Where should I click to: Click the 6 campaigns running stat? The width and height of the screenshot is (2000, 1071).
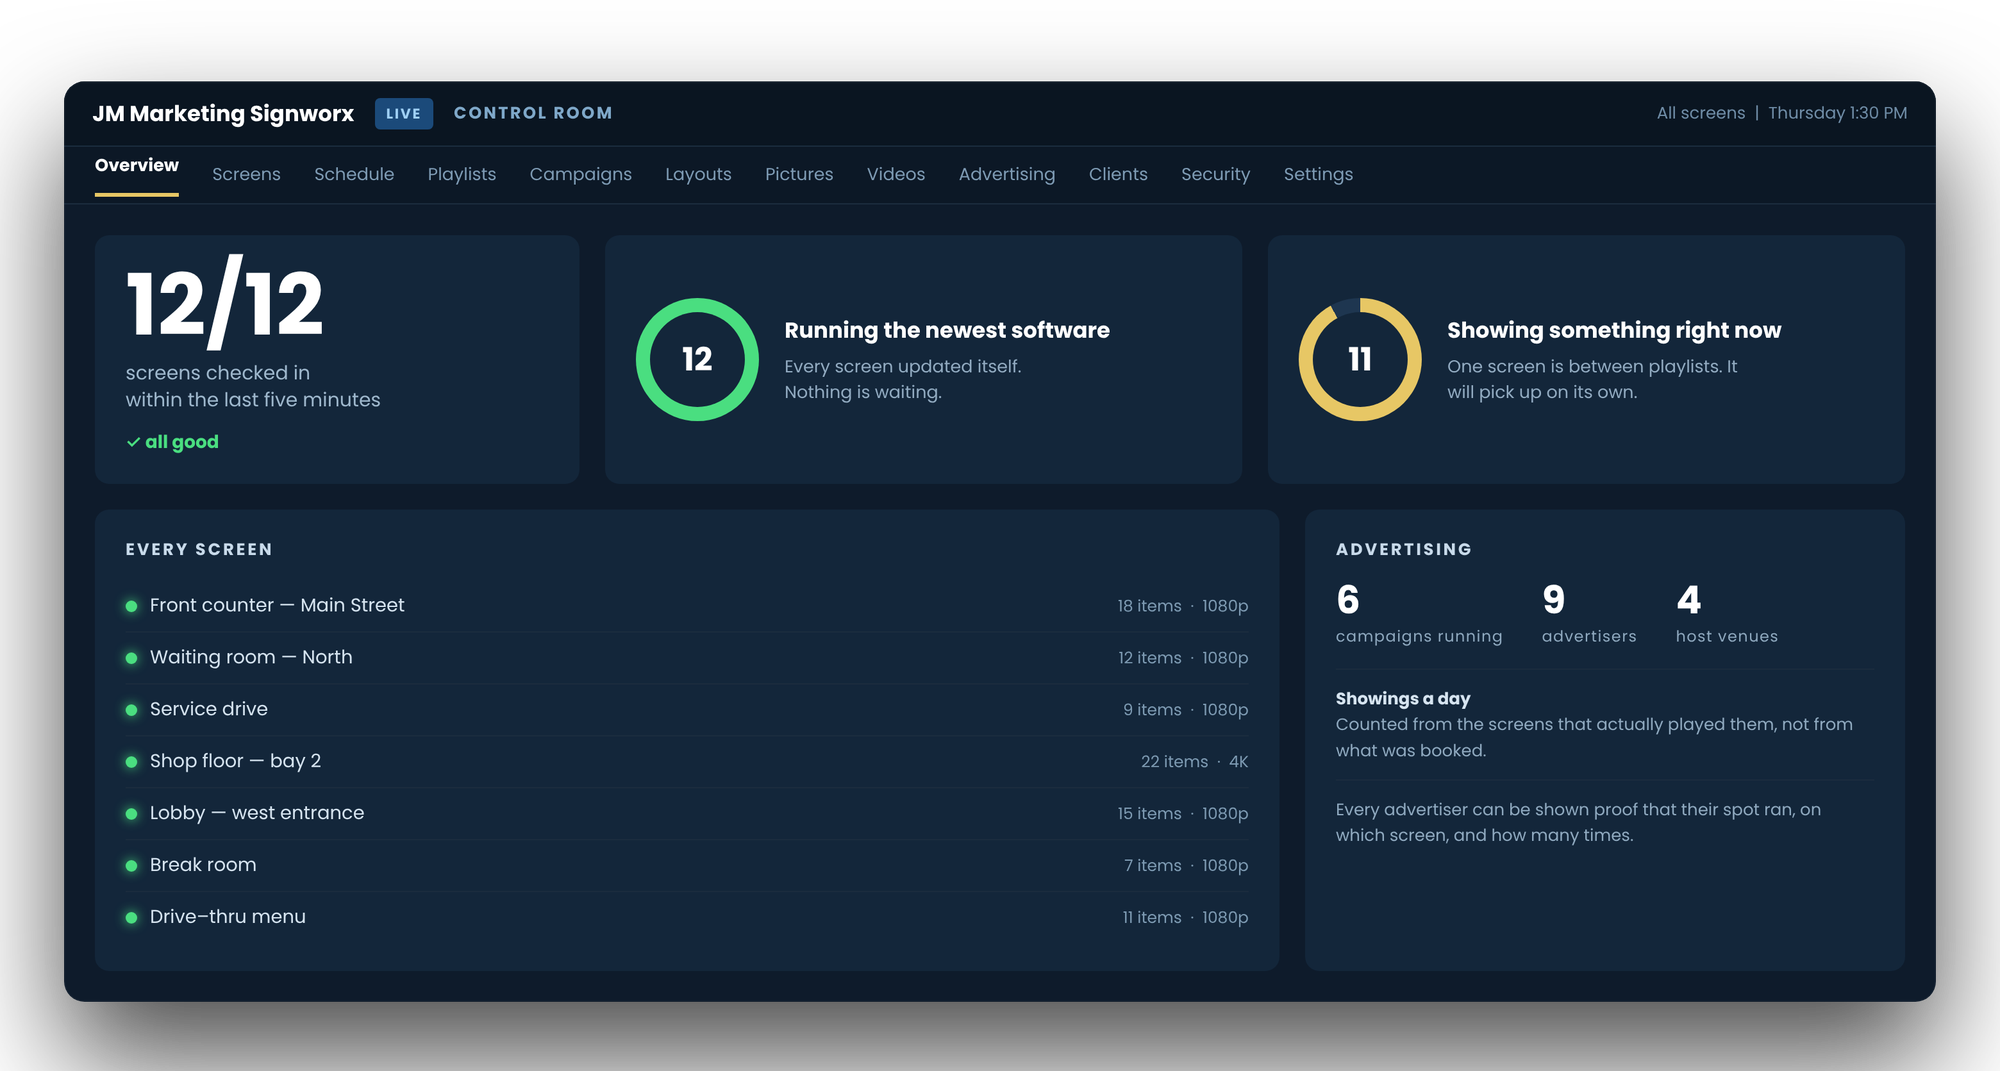(1419, 614)
